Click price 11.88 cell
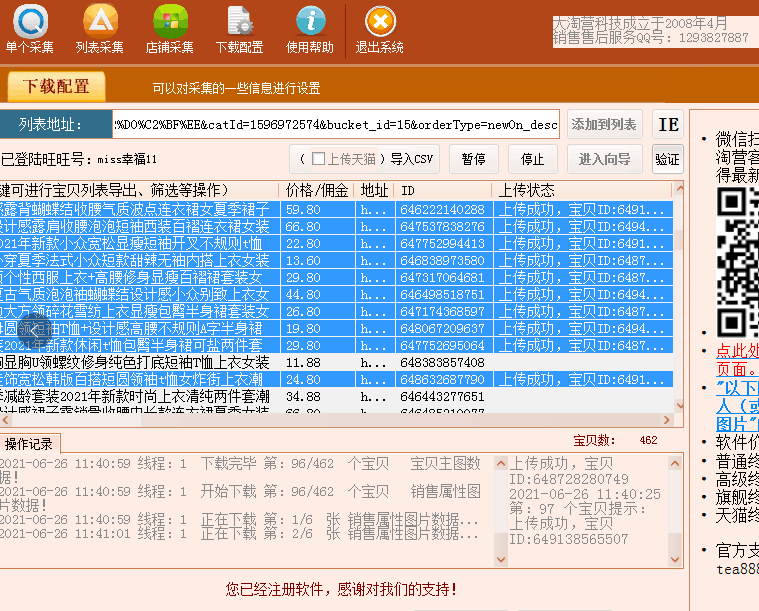The height and width of the screenshot is (611, 759). (303, 362)
